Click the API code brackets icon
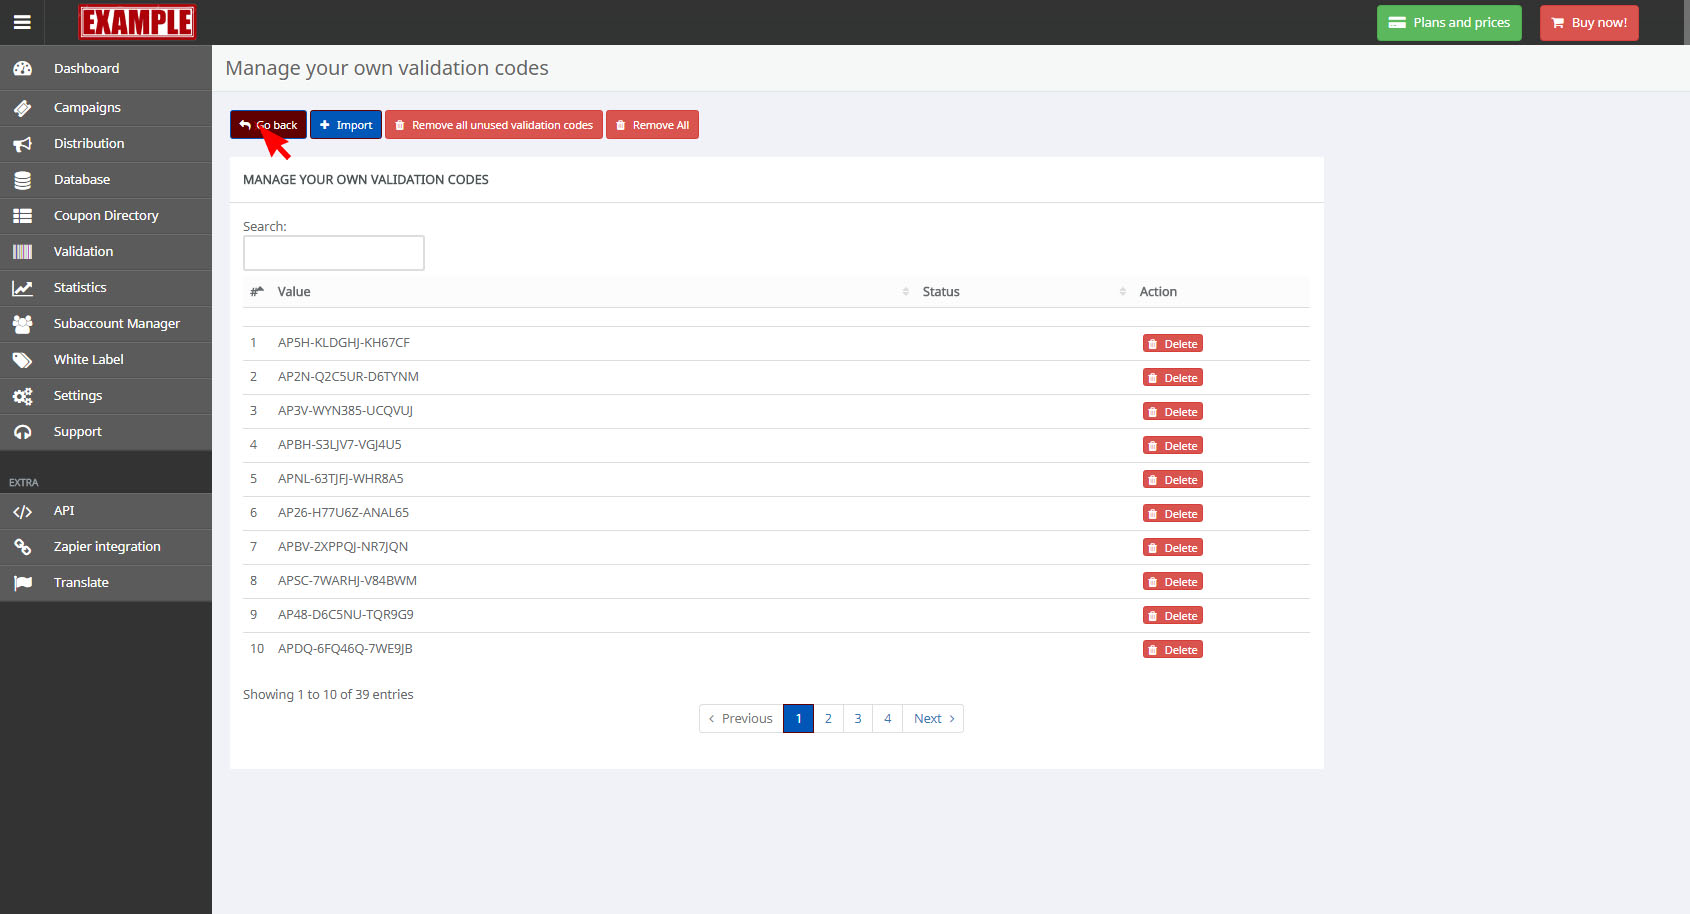 pyautogui.click(x=22, y=511)
